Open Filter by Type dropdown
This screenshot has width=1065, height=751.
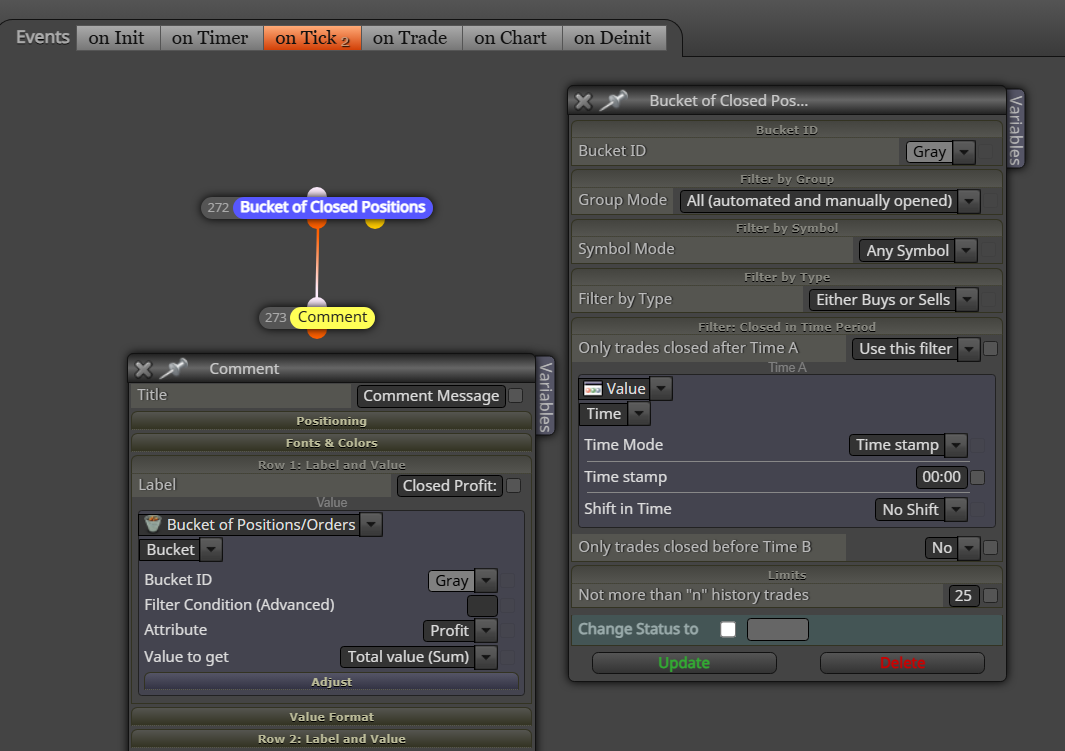pos(967,299)
